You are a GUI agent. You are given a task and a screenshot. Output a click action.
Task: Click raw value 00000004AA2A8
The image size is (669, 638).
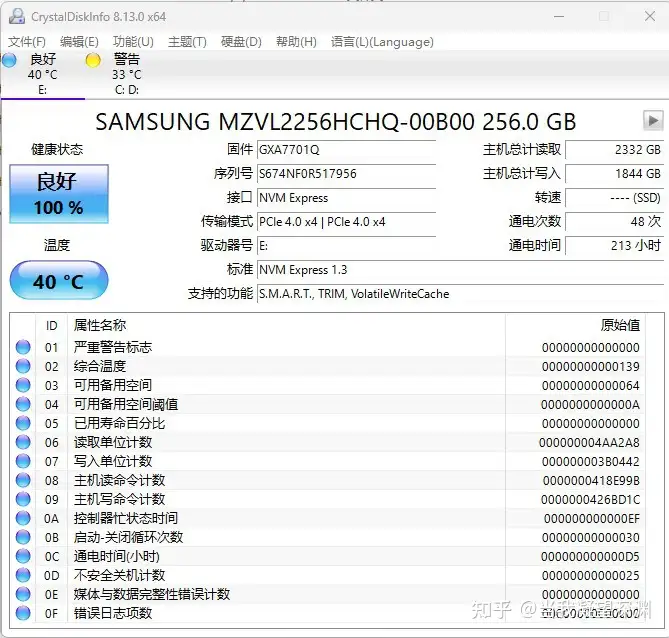pos(589,443)
